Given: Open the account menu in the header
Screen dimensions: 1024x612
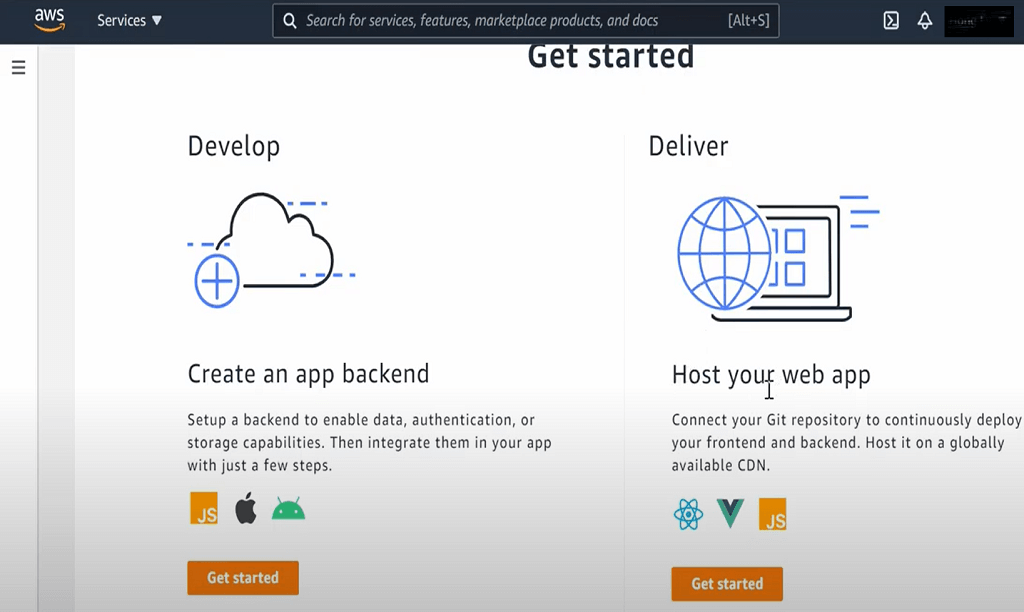Looking at the screenshot, I should (x=978, y=21).
